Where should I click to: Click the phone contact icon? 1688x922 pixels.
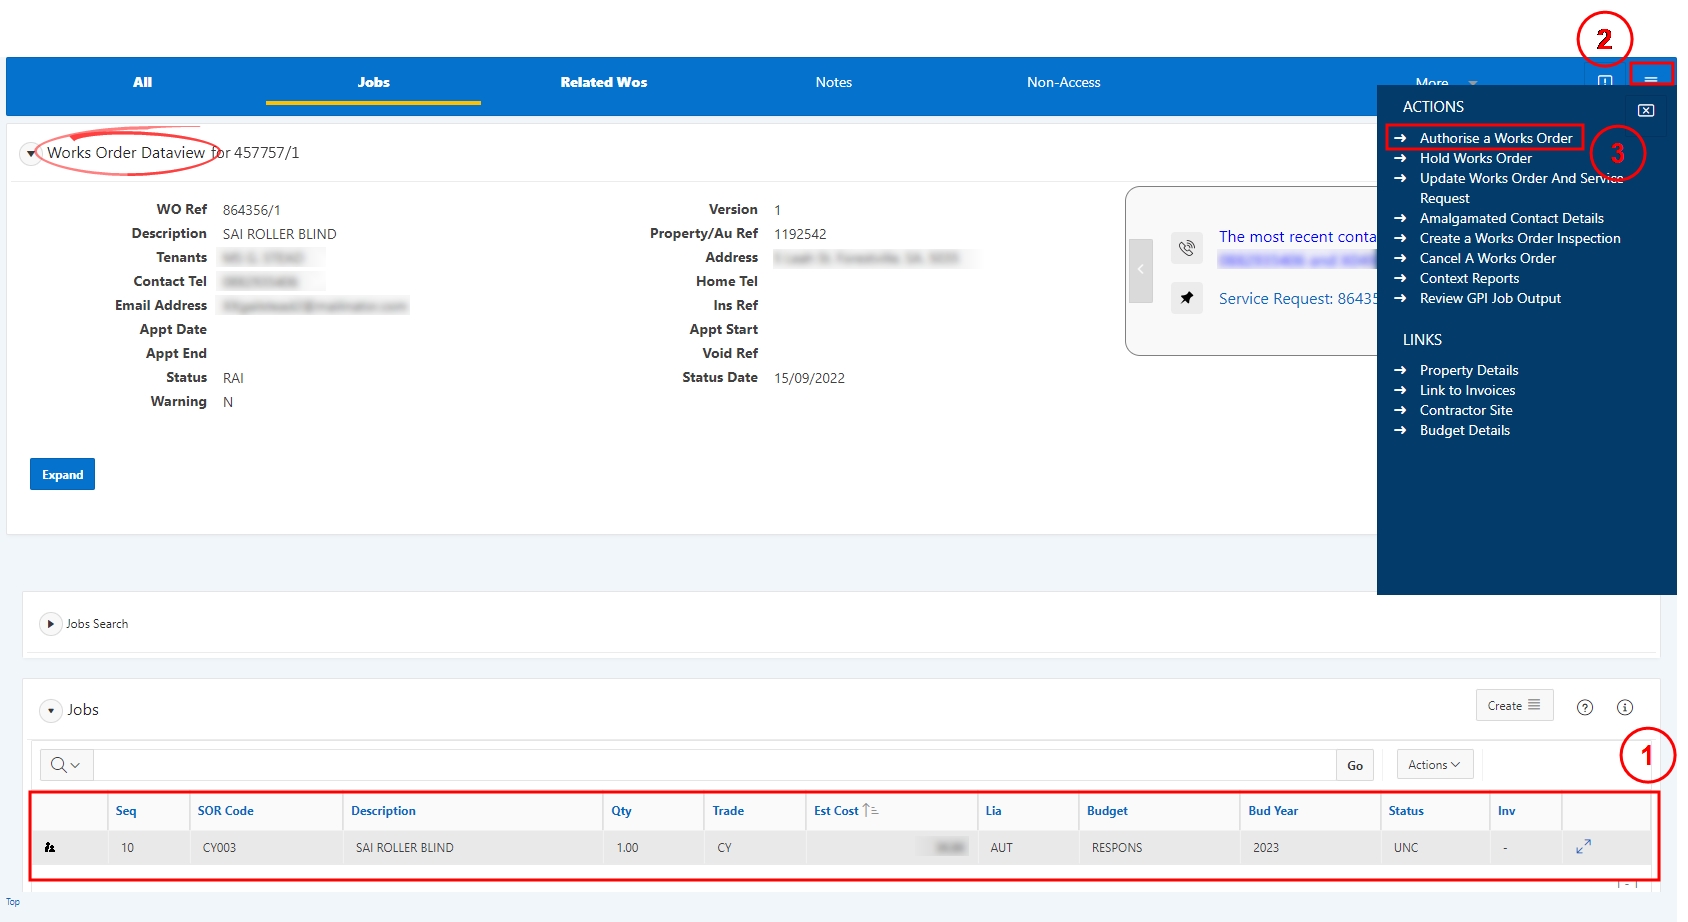click(x=1187, y=248)
